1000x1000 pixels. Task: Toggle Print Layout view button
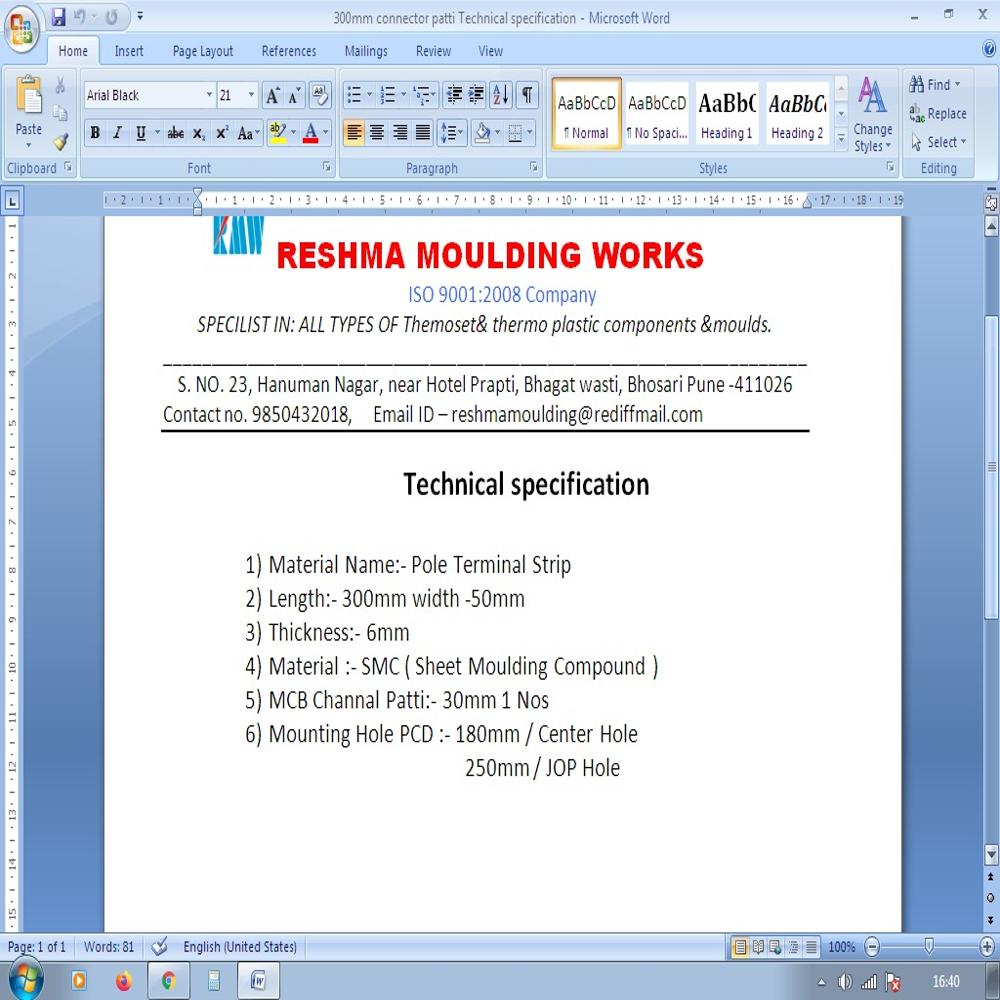tap(740, 947)
